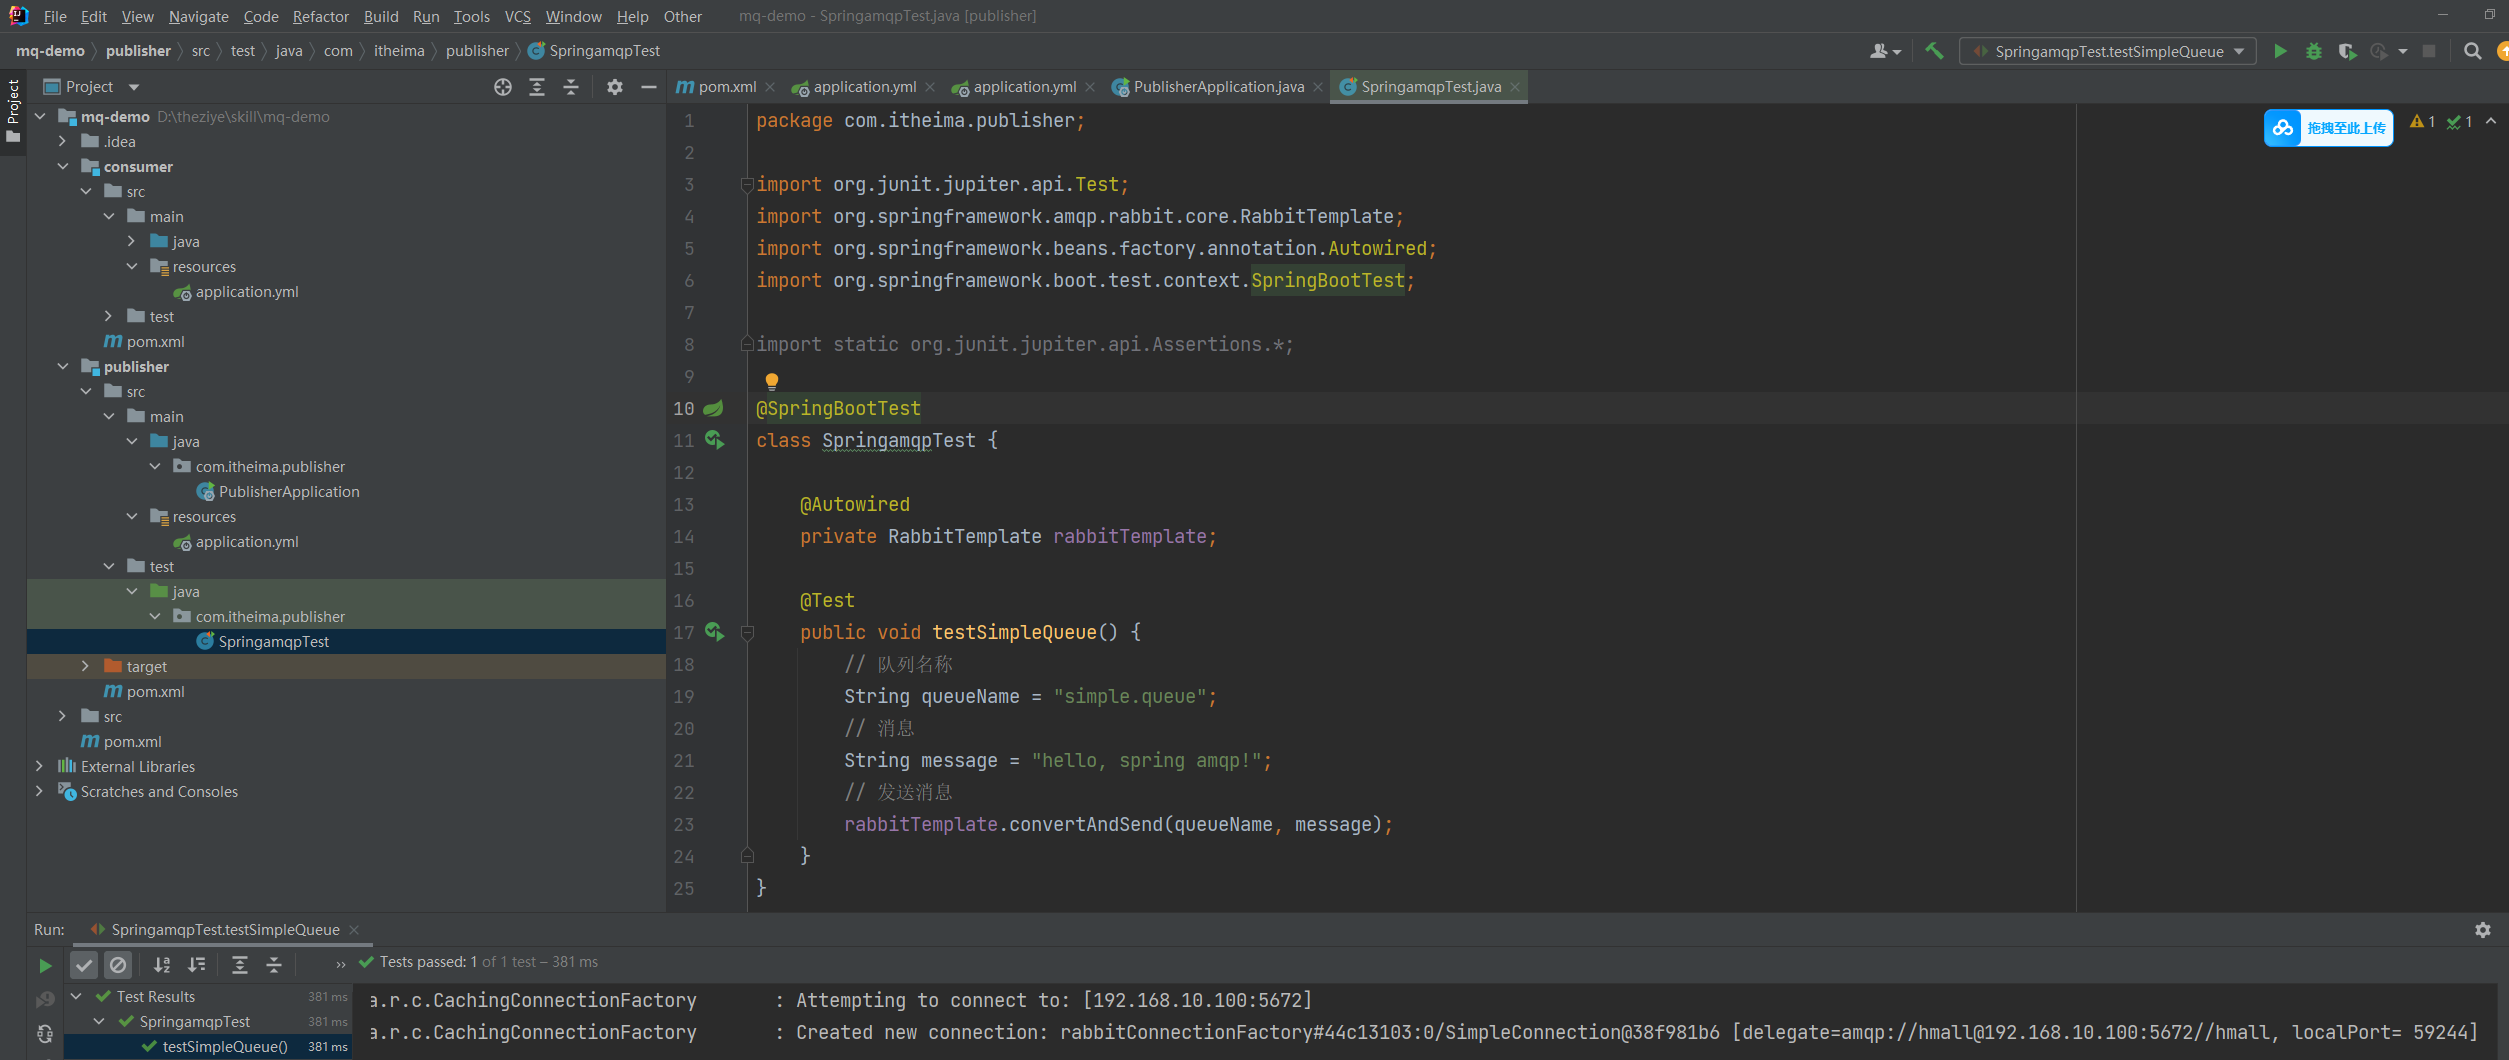Toggle show passed tests checkmark
The image size is (2509, 1060).
coord(84,965)
